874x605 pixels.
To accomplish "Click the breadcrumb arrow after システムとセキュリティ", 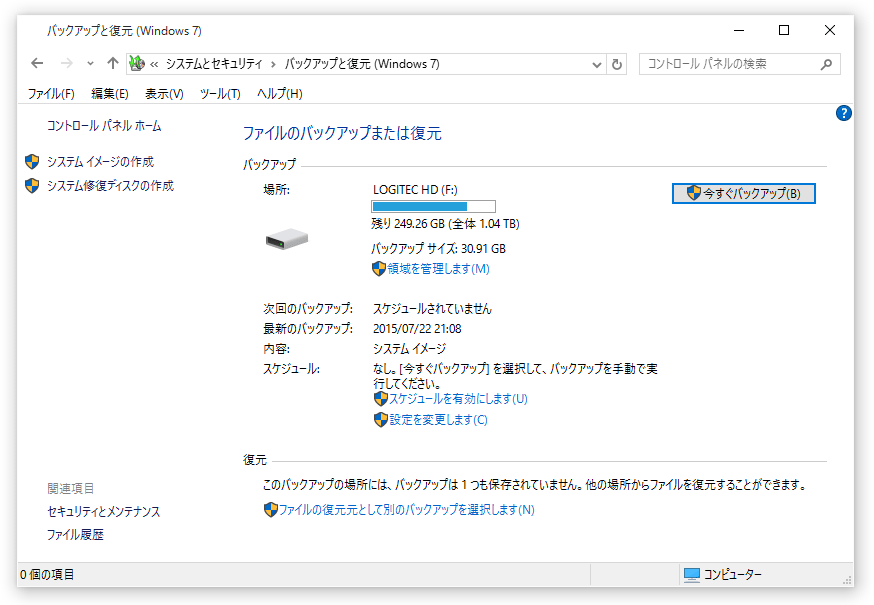I will [273, 65].
